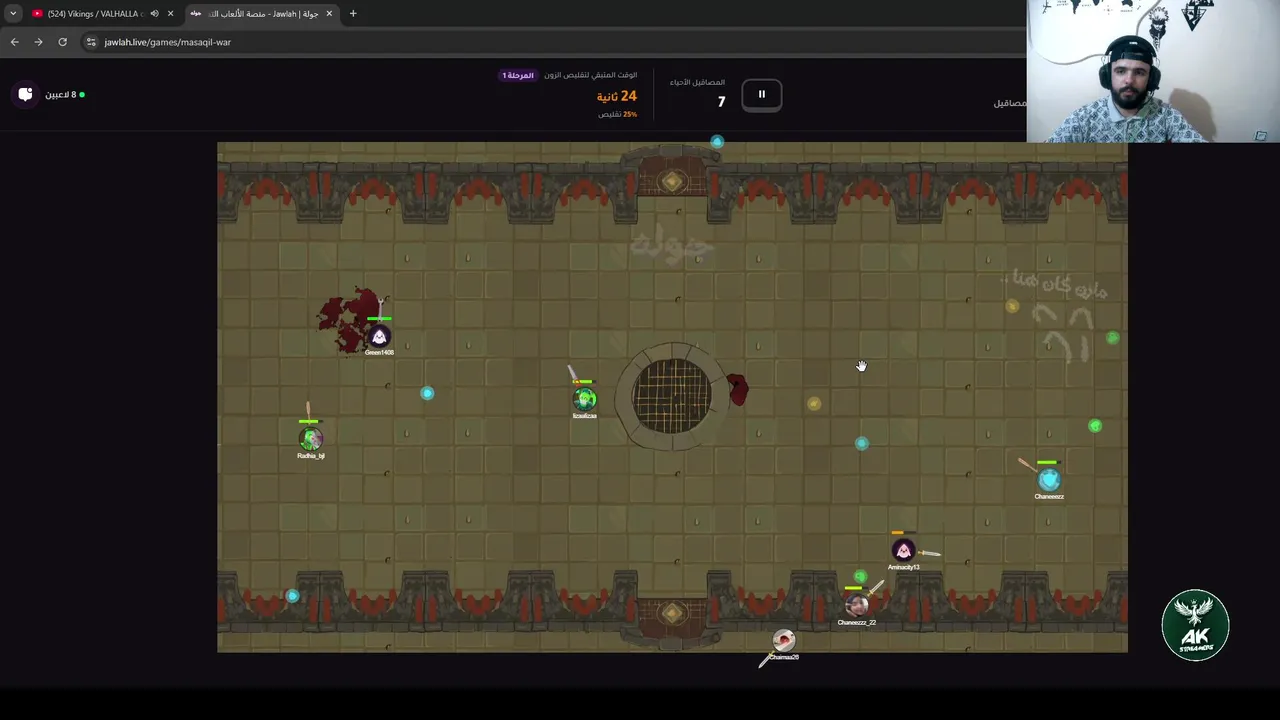Go forward to the next page
The width and height of the screenshot is (1280, 720).
click(x=38, y=42)
